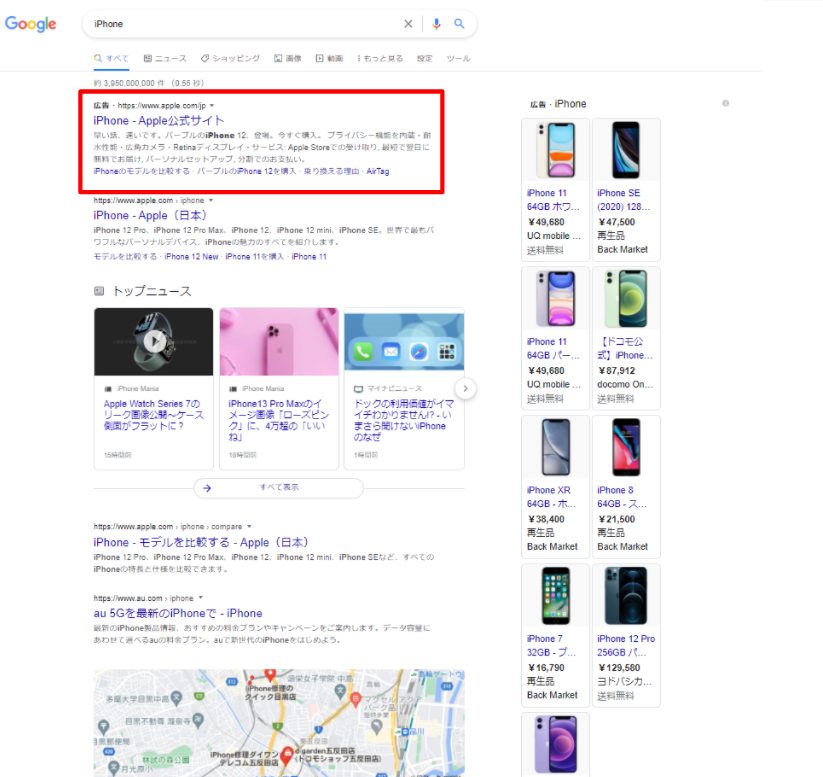Switch to the ニュース tab
The height and width of the screenshot is (777, 823).
(x=165, y=58)
